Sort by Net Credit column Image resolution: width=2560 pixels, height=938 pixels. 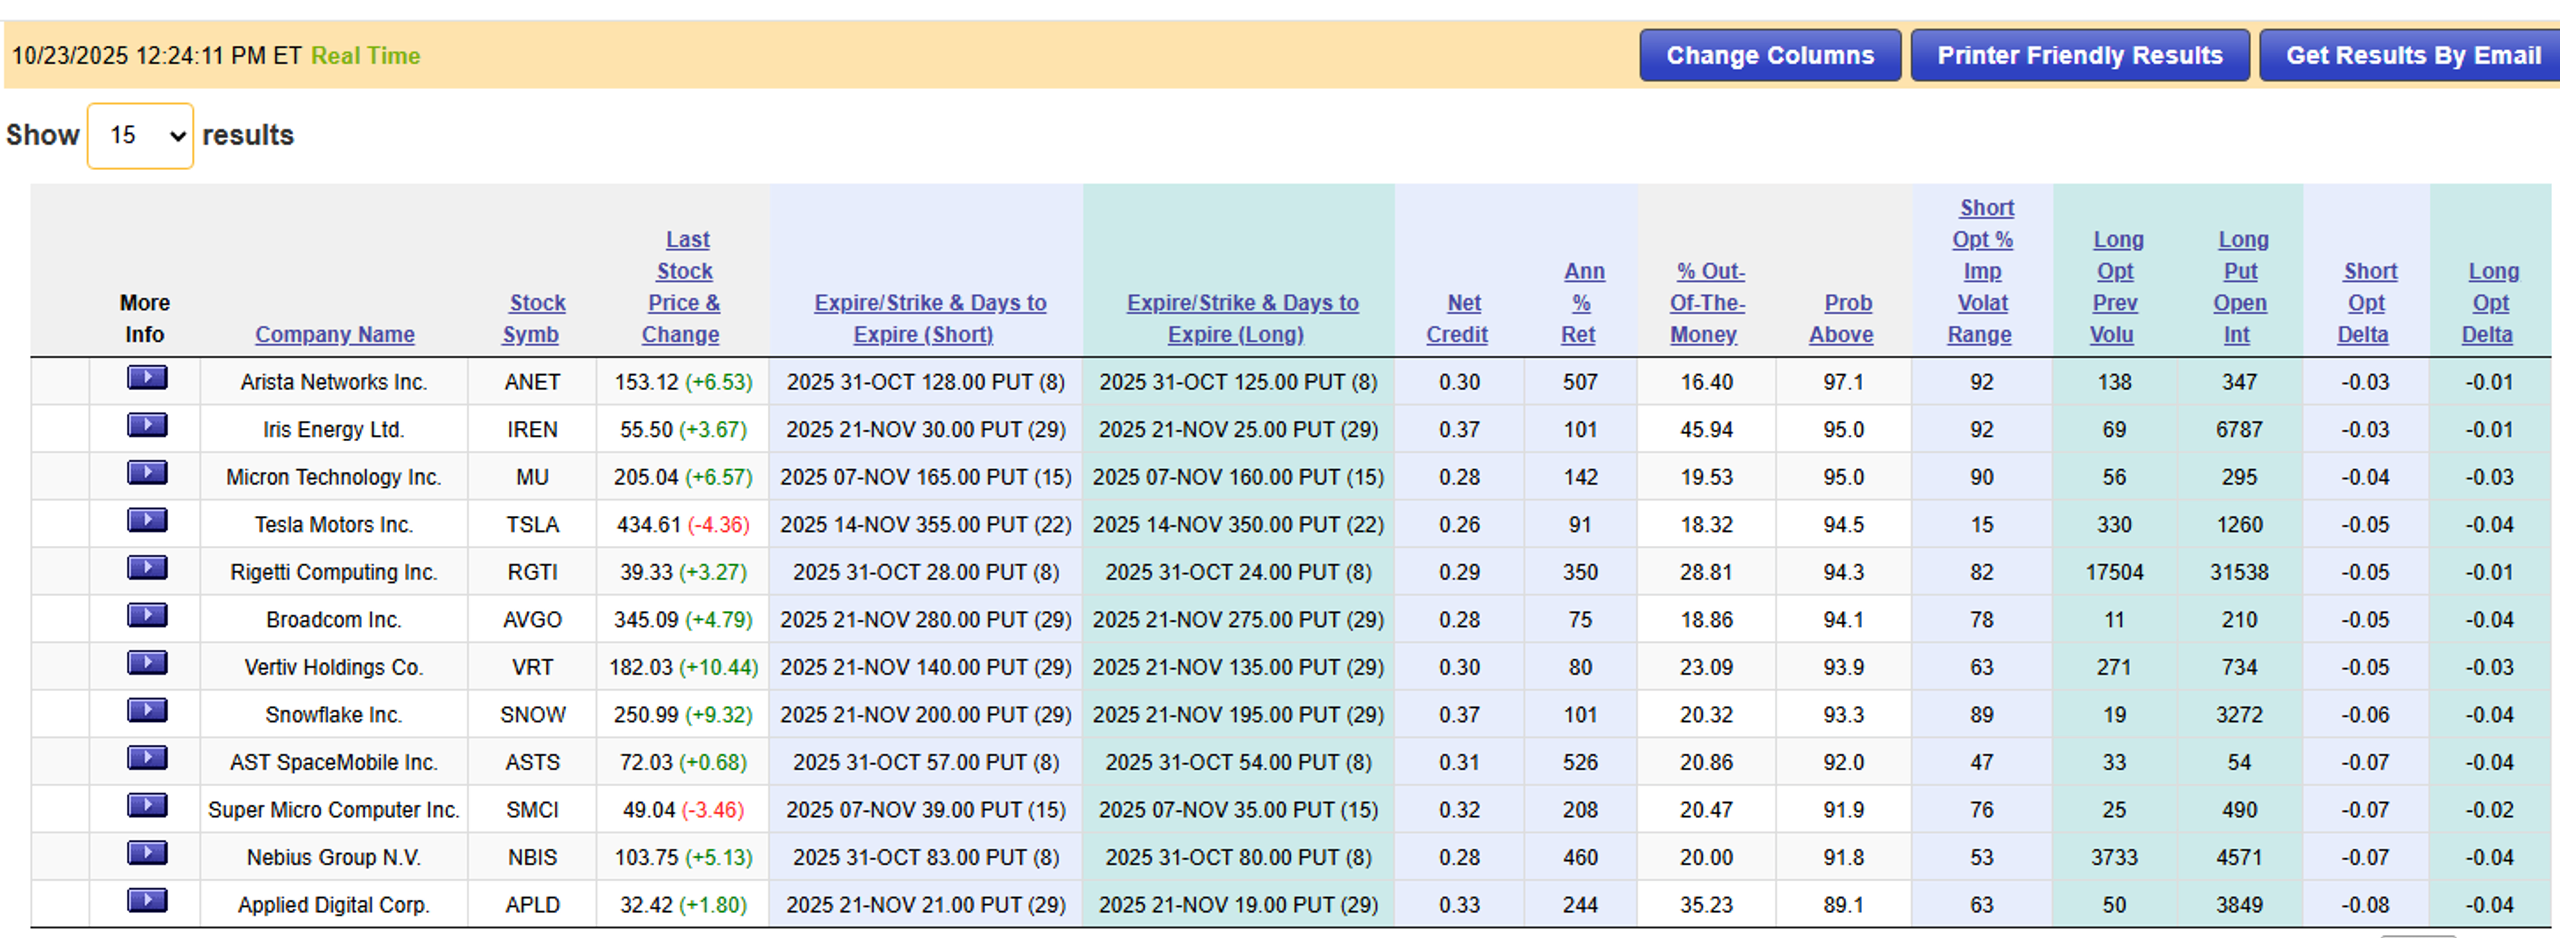coord(1458,319)
